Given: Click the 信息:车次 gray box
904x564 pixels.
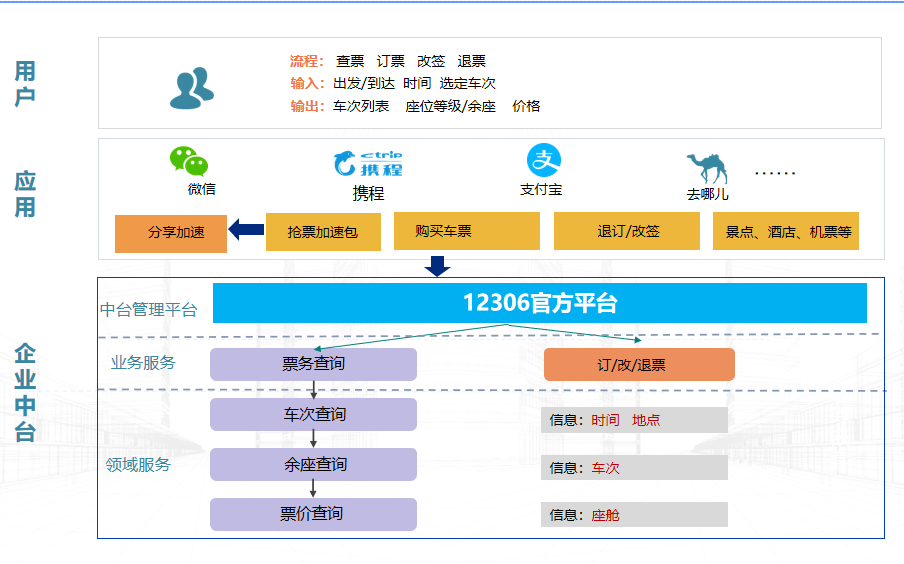Looking at the screenshot, I should pos(634,468).
